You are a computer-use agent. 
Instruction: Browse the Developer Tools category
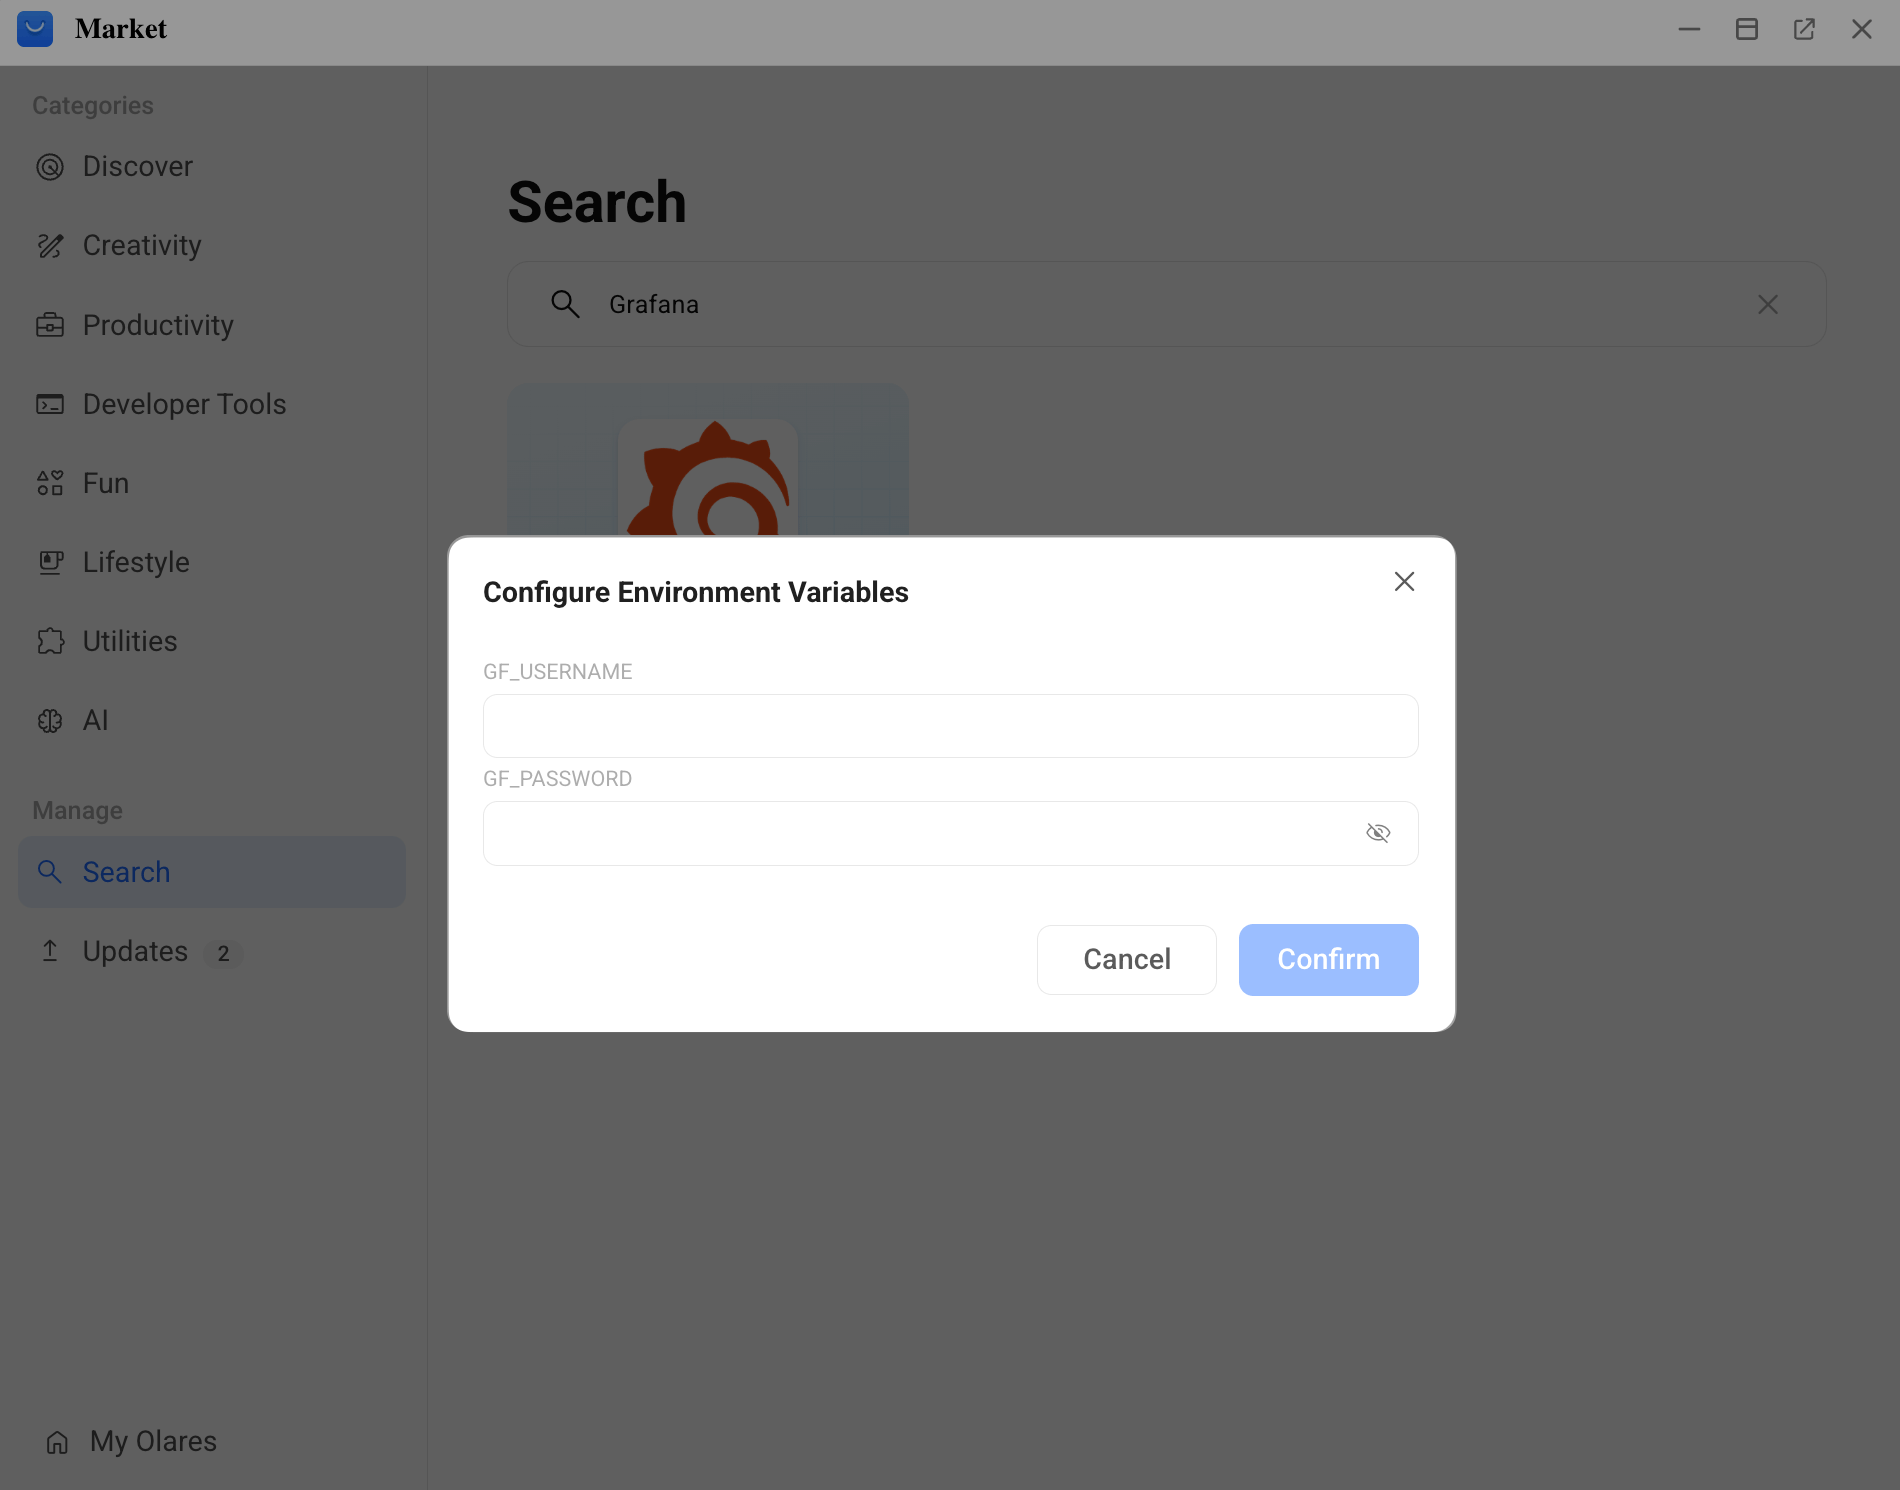coord(183,404)
